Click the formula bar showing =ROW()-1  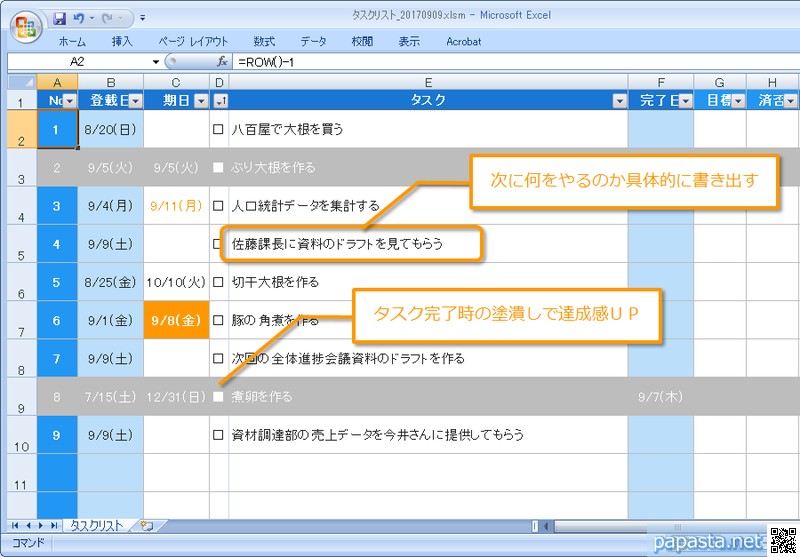[x=500, y=62]
